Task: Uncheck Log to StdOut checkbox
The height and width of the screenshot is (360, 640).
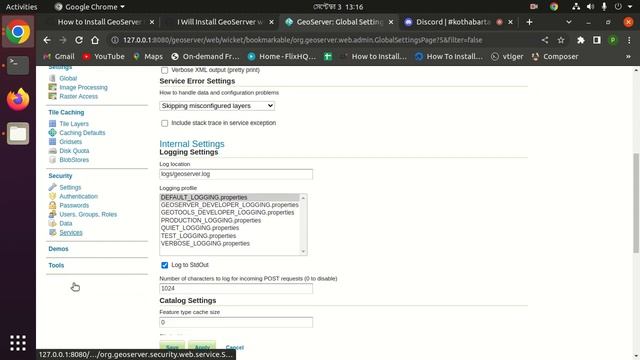Action: pos(164,265)
